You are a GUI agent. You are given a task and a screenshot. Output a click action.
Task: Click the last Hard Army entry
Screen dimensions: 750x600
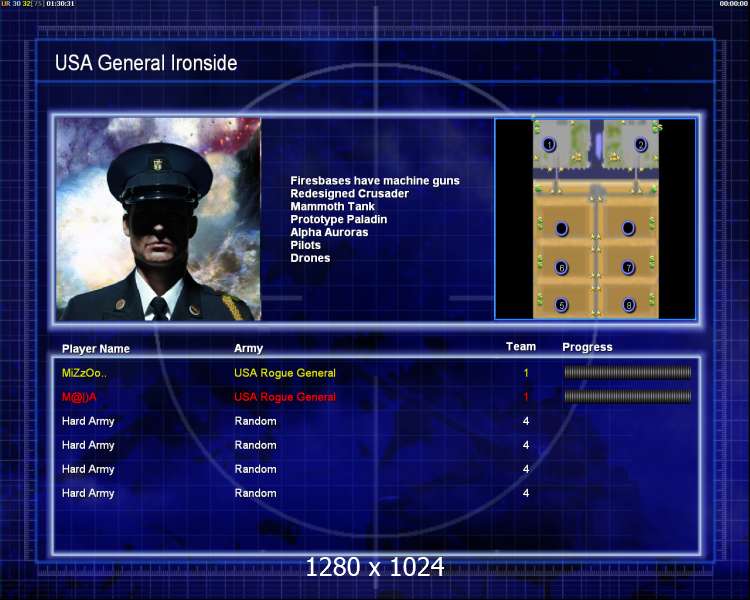(88, 493)
